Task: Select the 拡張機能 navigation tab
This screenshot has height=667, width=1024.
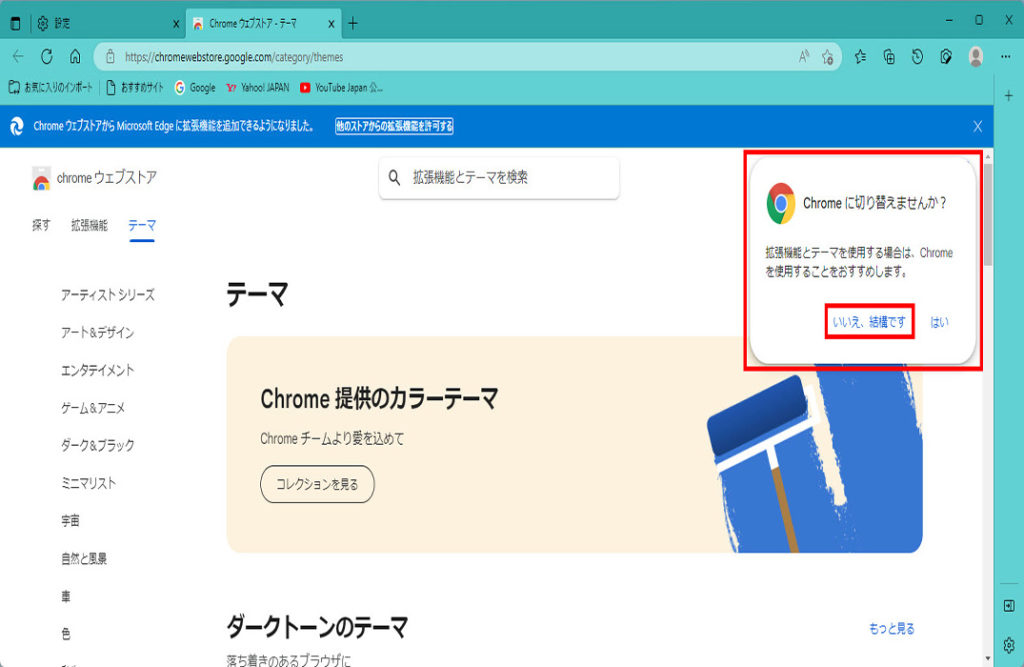Action: [89, 226]
